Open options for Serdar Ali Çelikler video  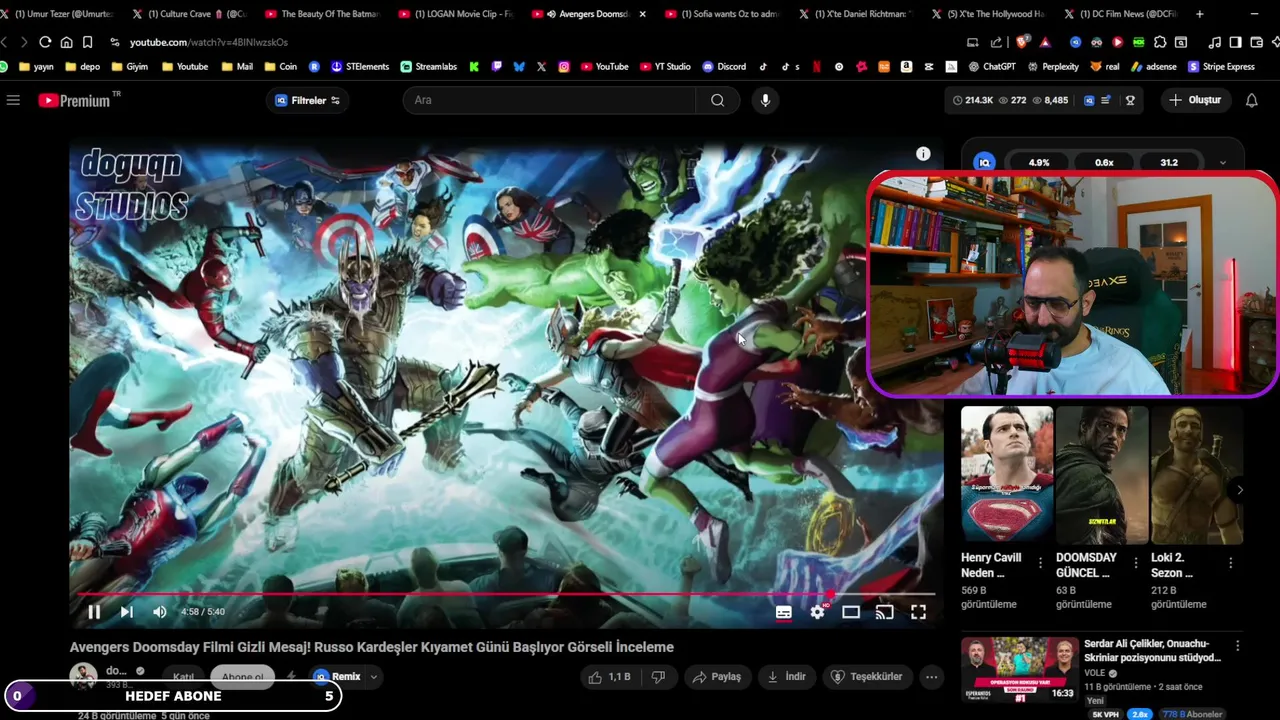coord(1237,646)
